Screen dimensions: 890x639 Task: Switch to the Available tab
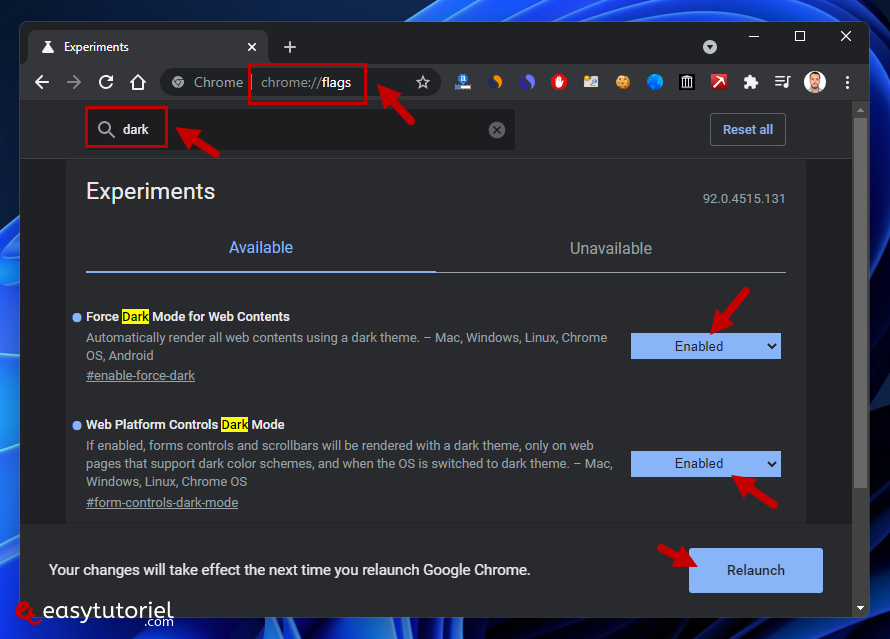tap(261, 247)
